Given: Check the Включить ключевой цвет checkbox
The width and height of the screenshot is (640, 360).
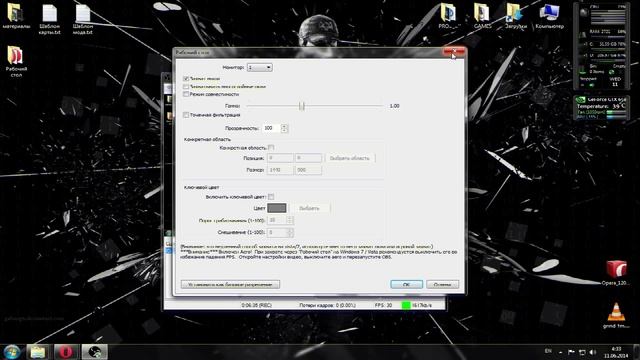Looking at the screenshot, I should pyautogui.click(x=271, y=197).
